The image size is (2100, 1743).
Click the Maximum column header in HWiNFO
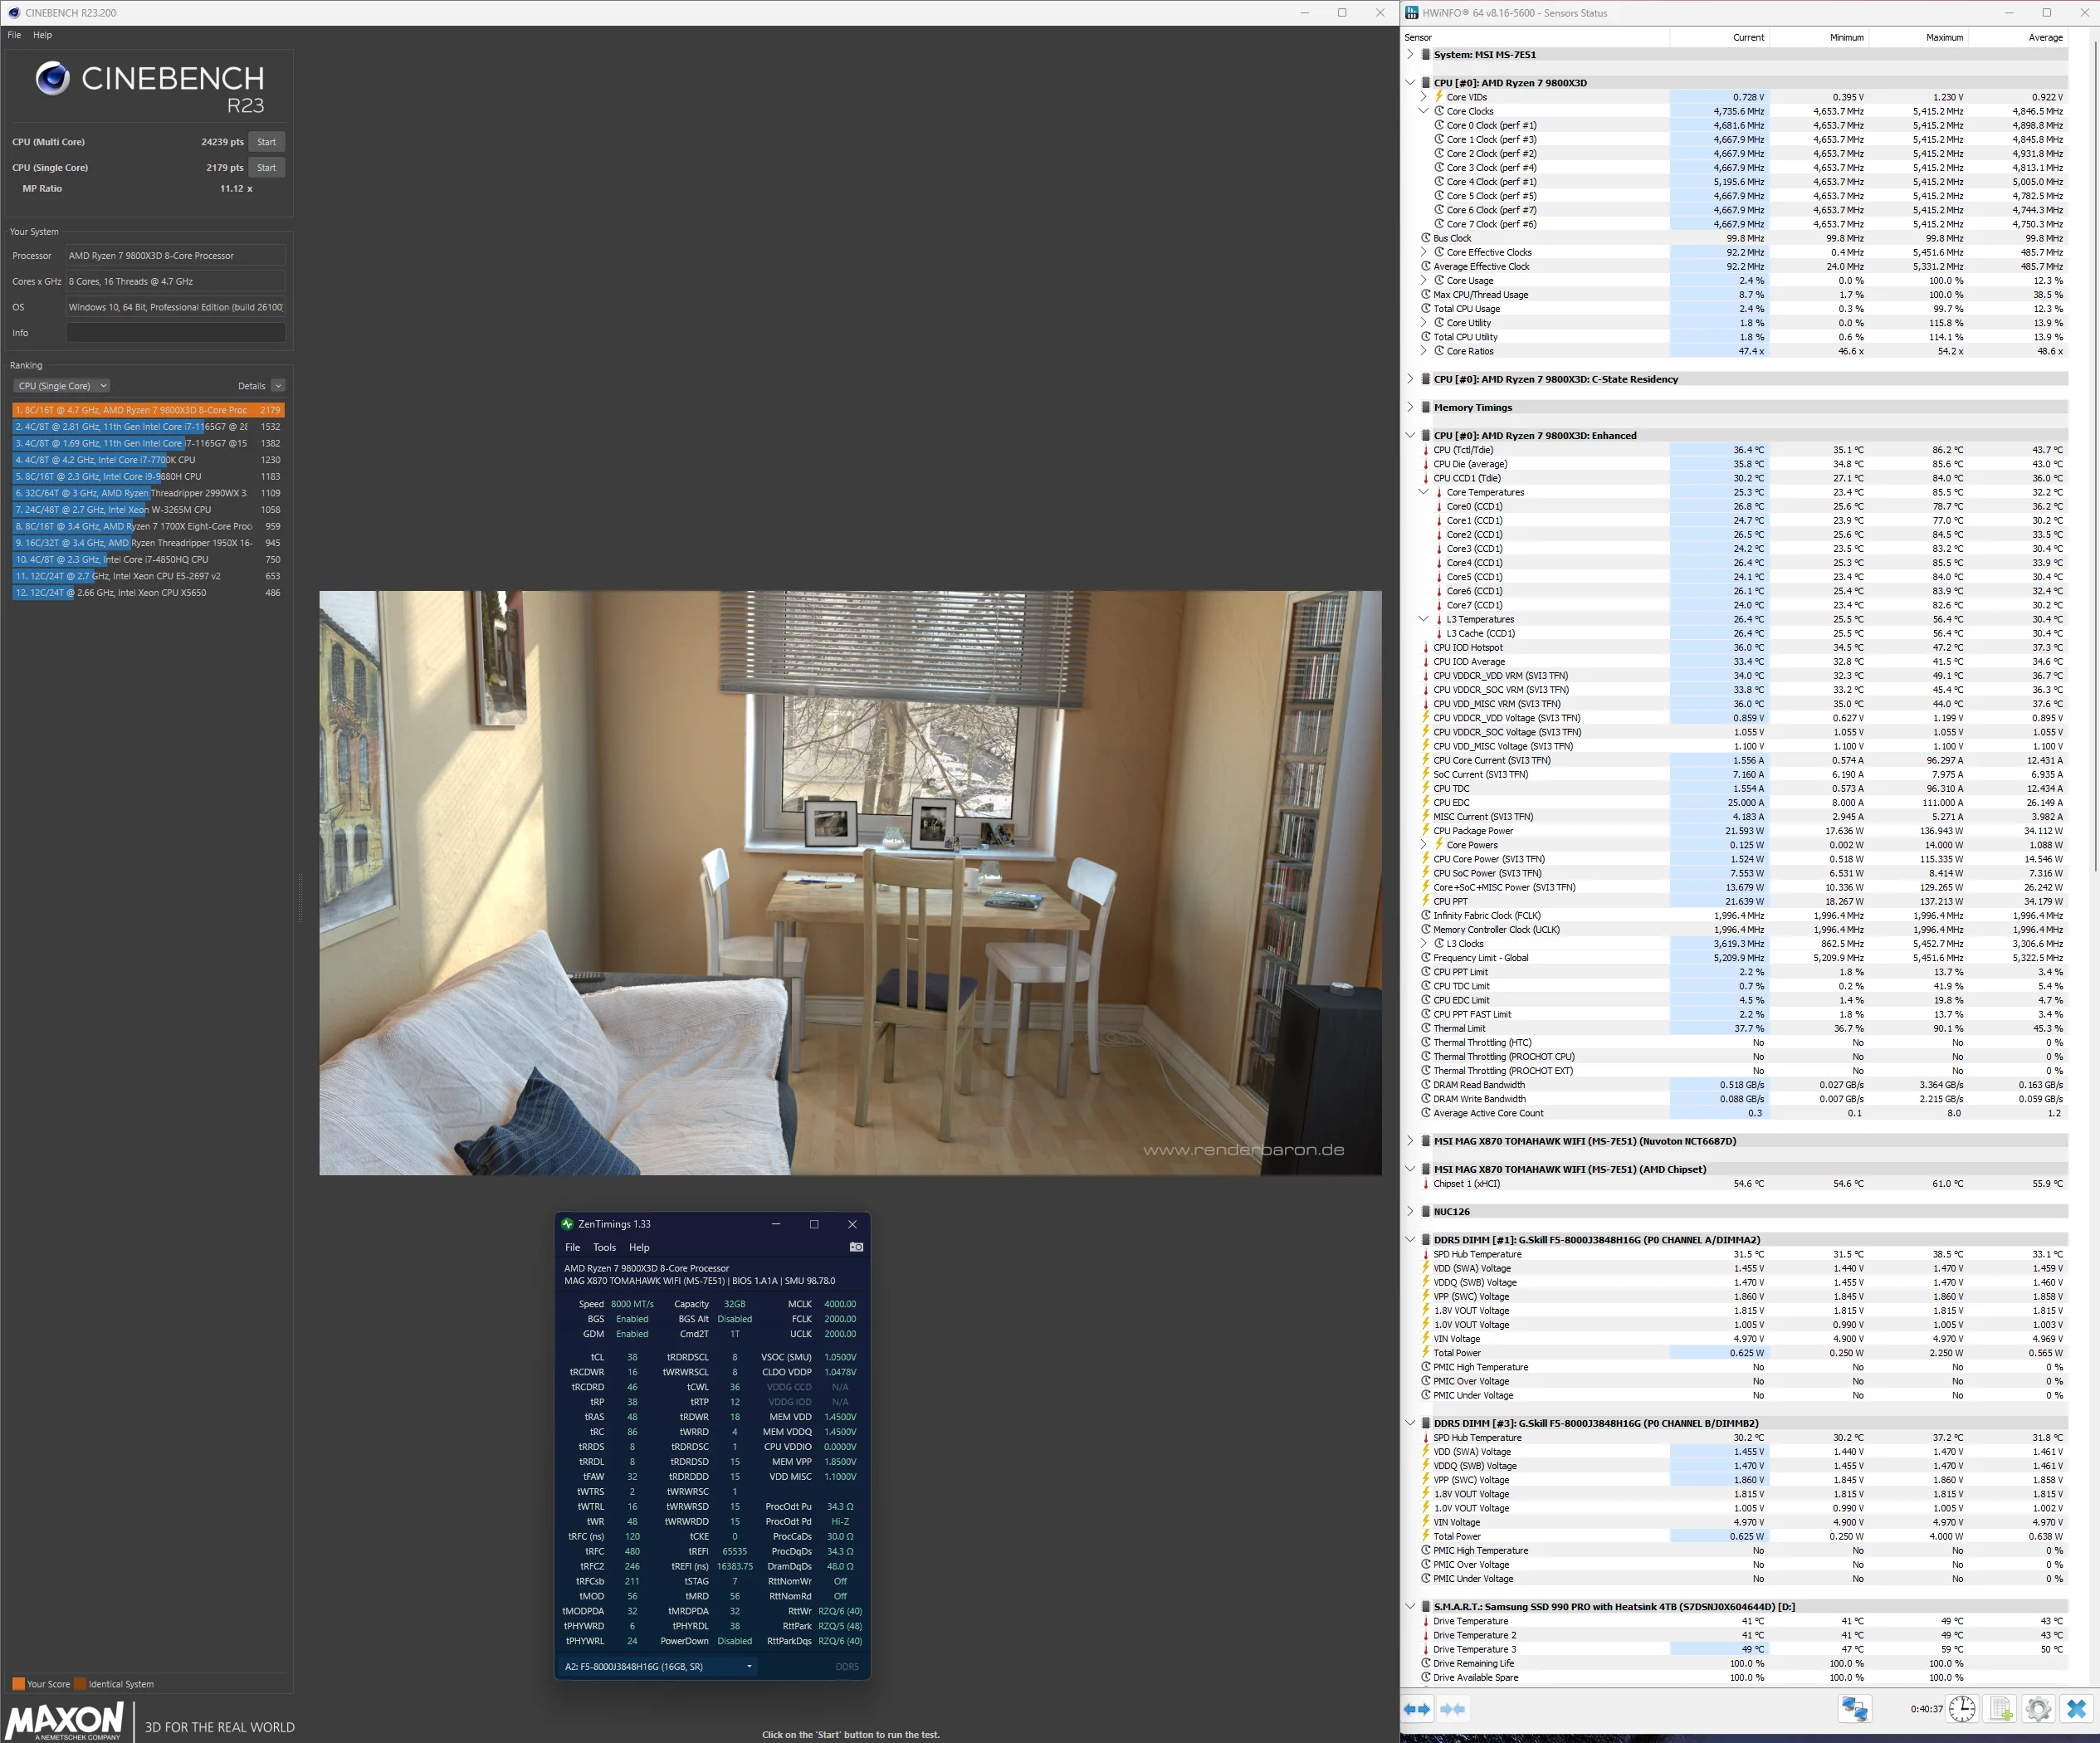click(x=1944, y=37)
